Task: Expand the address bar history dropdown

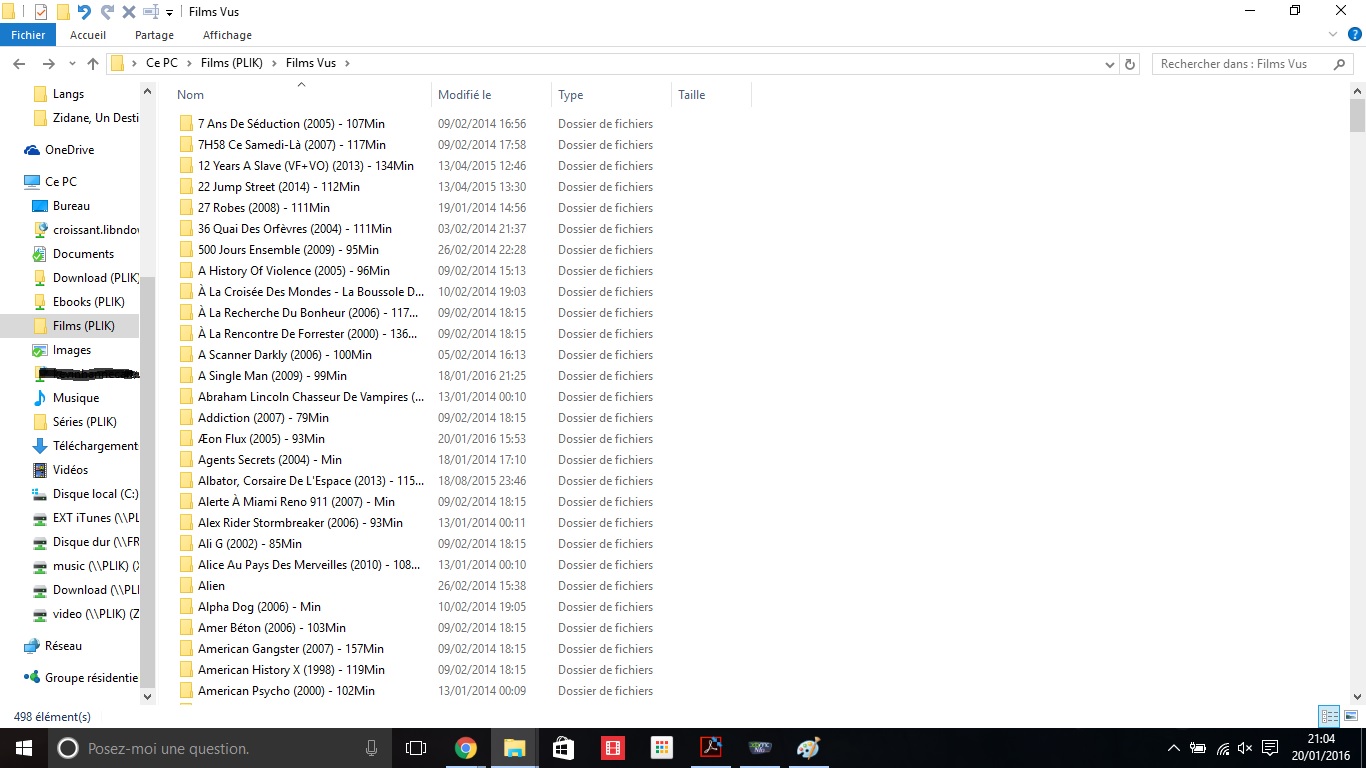Action: (1110, 63)
